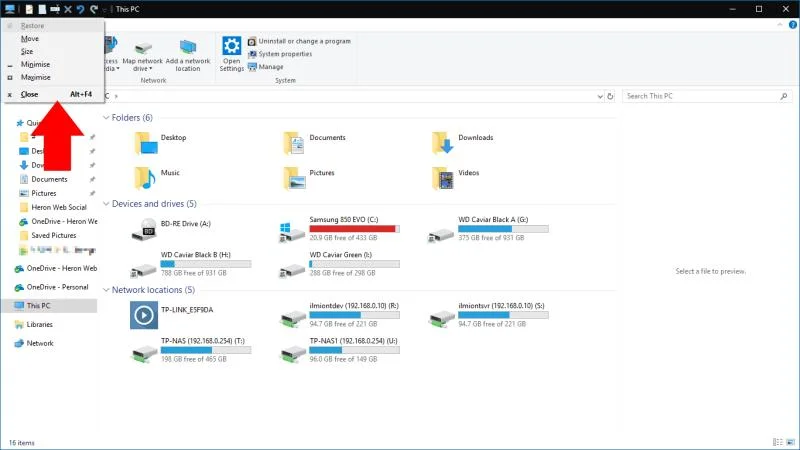Collapse the Network locations (5) group
The width and height of the screenshot is (800, 450).
[106, 290]
